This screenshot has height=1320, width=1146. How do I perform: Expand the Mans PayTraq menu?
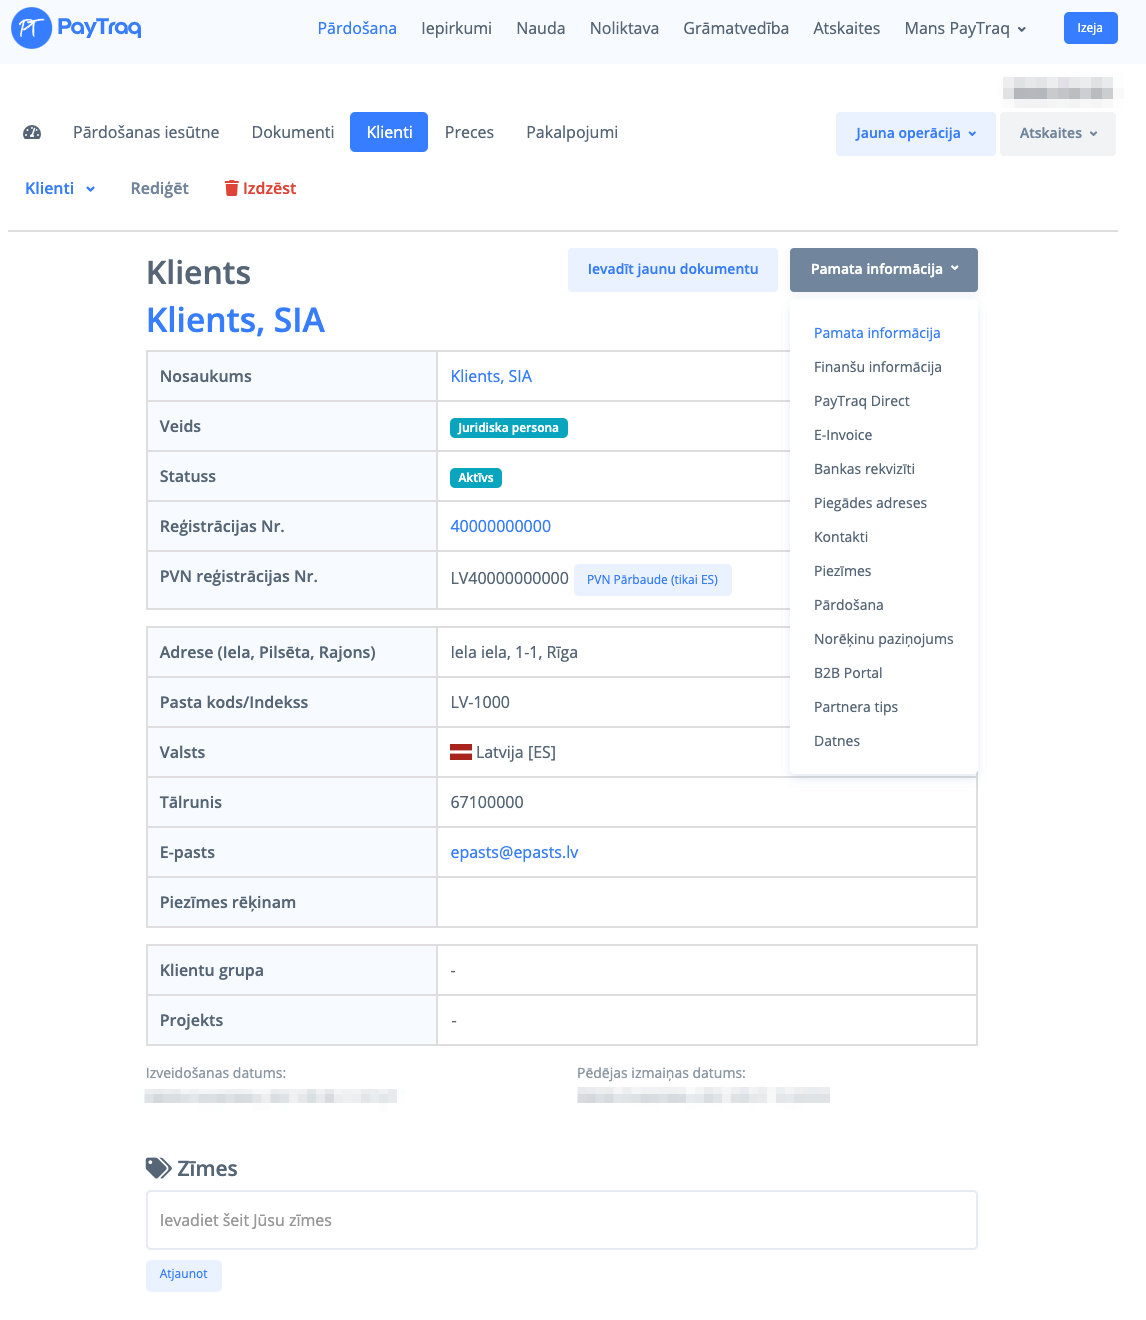(x=965, y=28)
